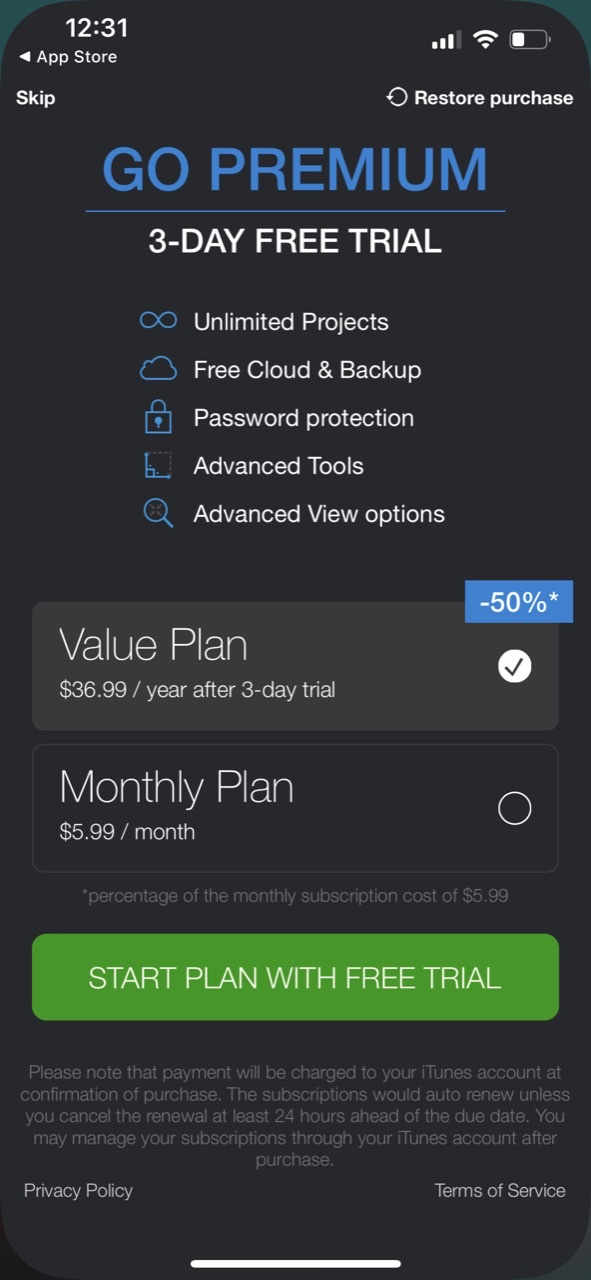Restore purchase from the top right
Image resolution: width=591 pixels, height=1280 pixels.
pyautogui.click(x=479, y=98)
